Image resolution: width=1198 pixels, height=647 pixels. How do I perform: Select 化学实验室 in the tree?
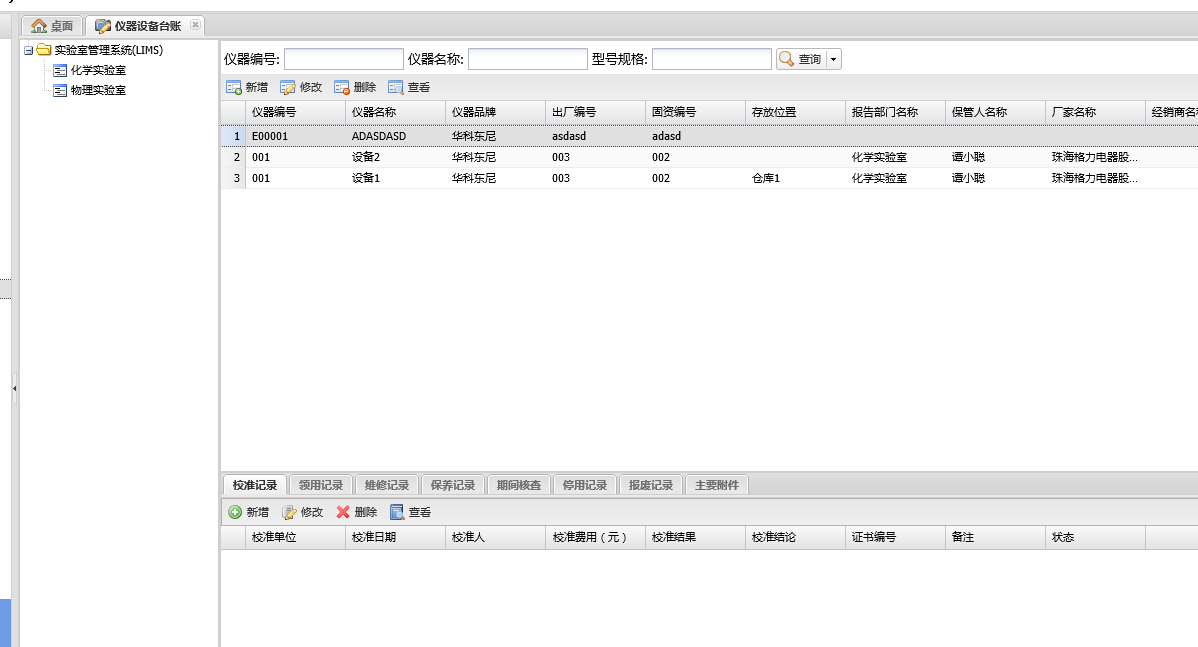98,70
